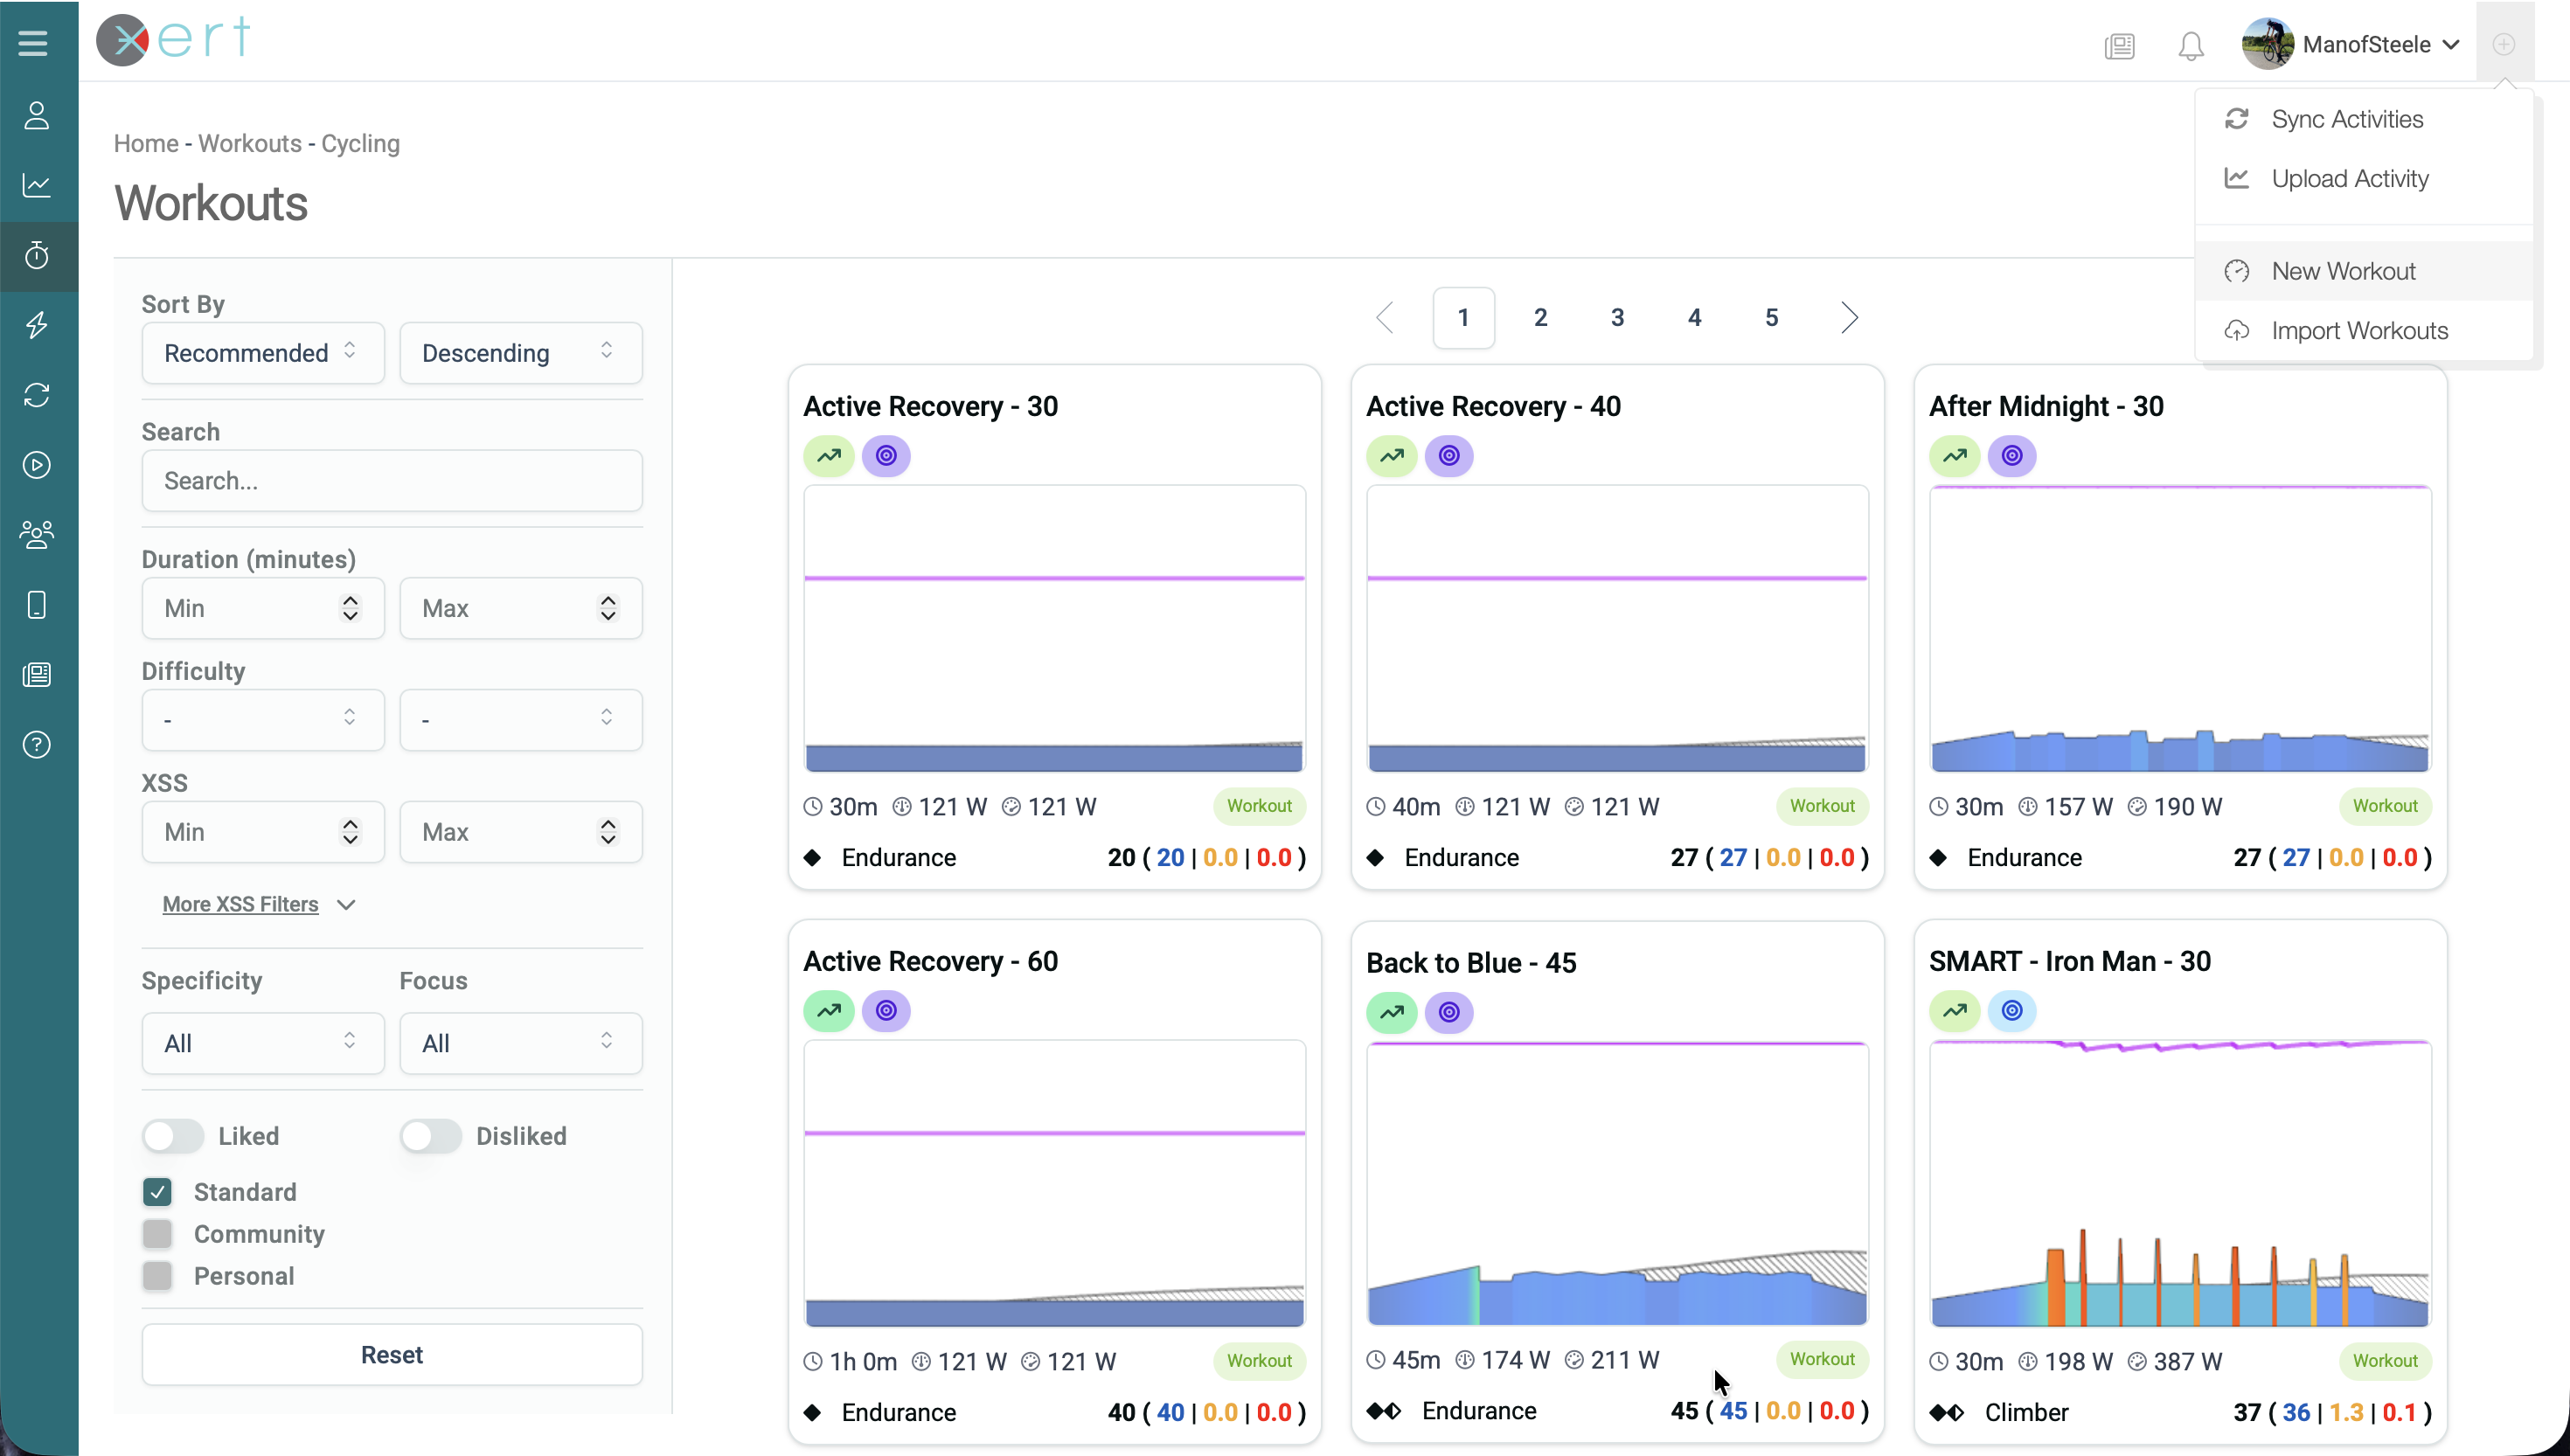This screenshot has width=2570, height=1456.
Task: Click the group people sidebar icon
Action: pyautogui.click(x=37, y=535)
